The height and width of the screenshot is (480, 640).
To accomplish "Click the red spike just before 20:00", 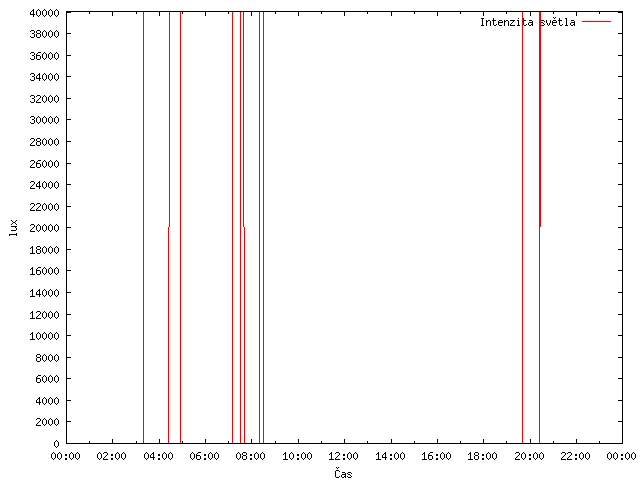I will 522,228.
